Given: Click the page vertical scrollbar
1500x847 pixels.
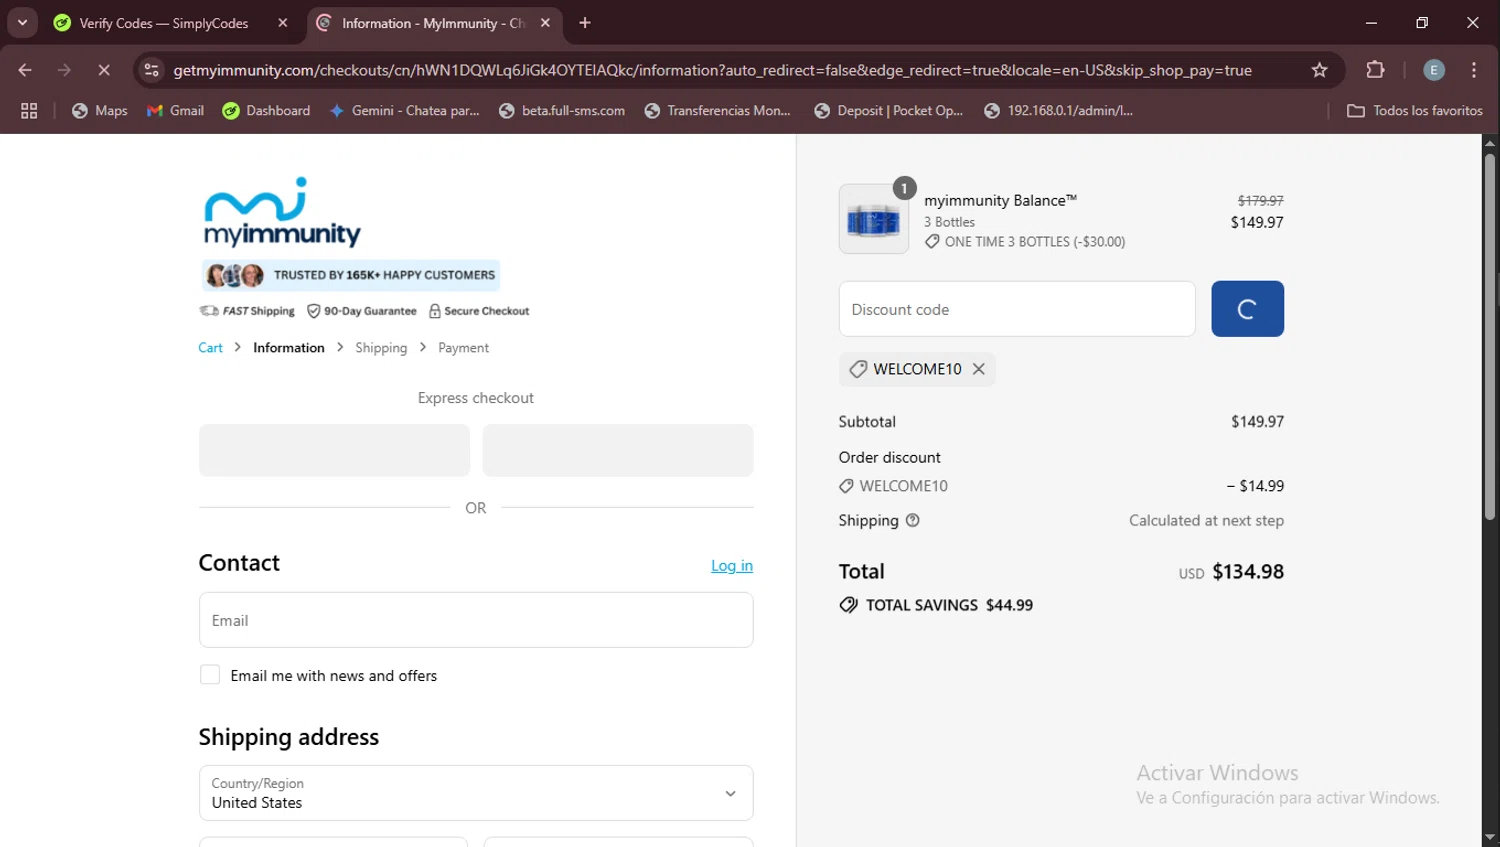Looking at the screenshot, I should click(1490, 335).
